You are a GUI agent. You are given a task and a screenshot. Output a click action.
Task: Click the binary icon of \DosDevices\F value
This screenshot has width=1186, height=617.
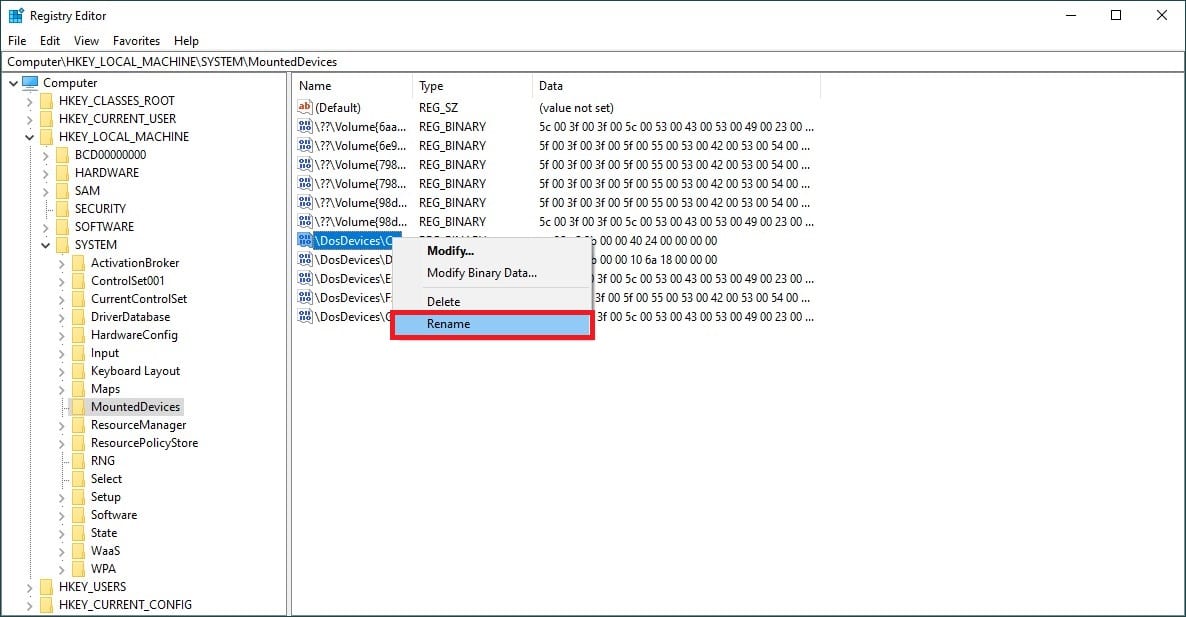tap(305, 297)
